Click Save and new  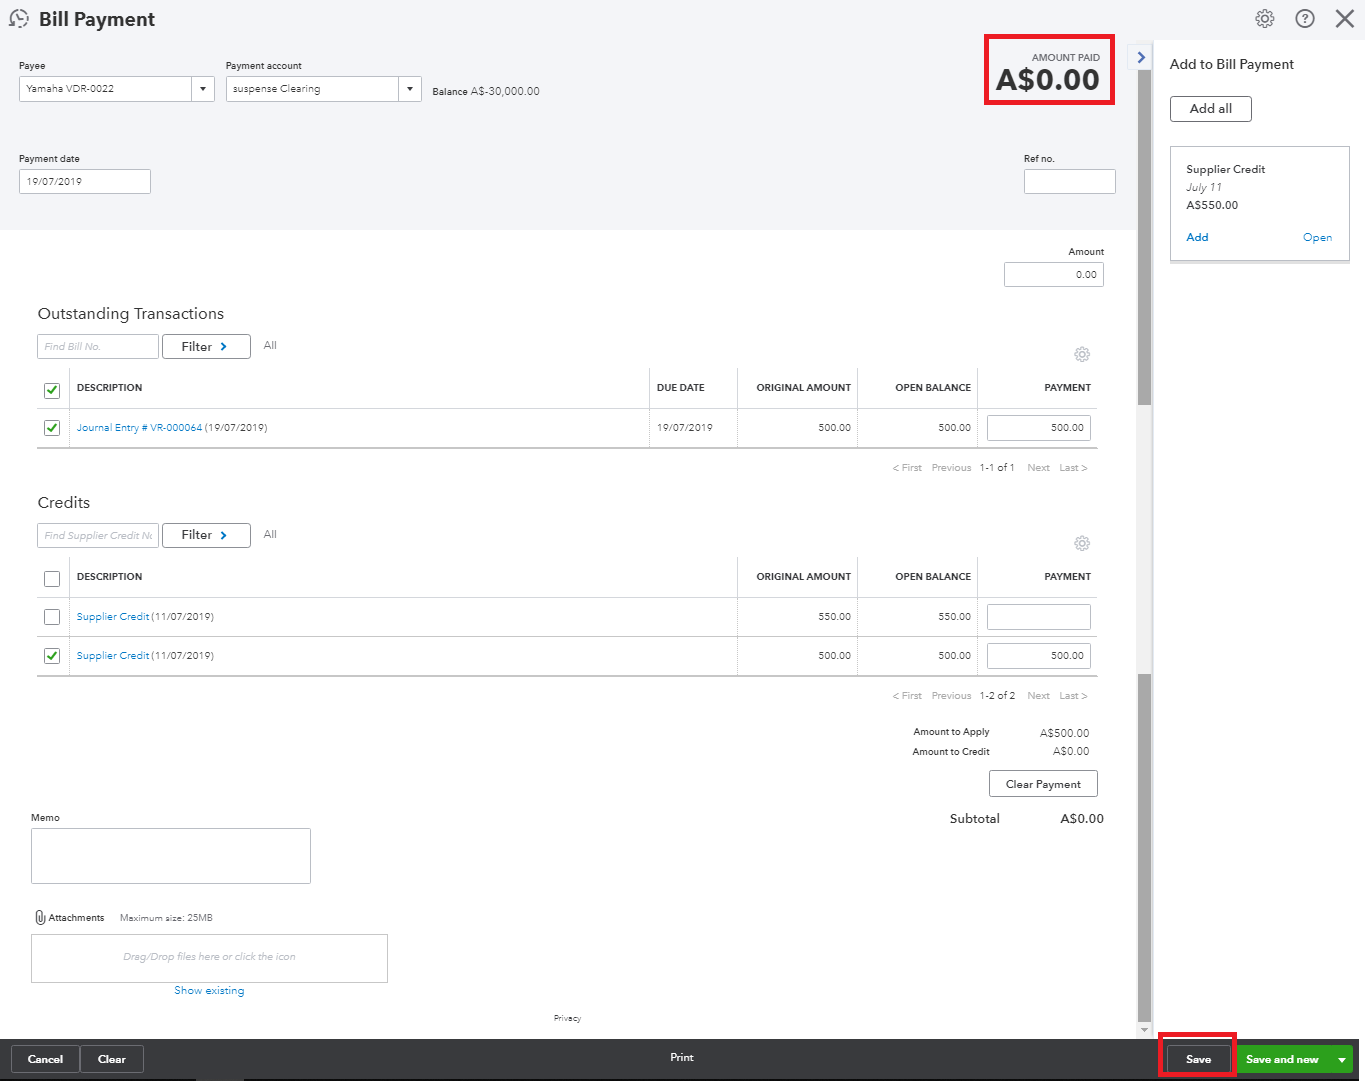(1282, 1059)
